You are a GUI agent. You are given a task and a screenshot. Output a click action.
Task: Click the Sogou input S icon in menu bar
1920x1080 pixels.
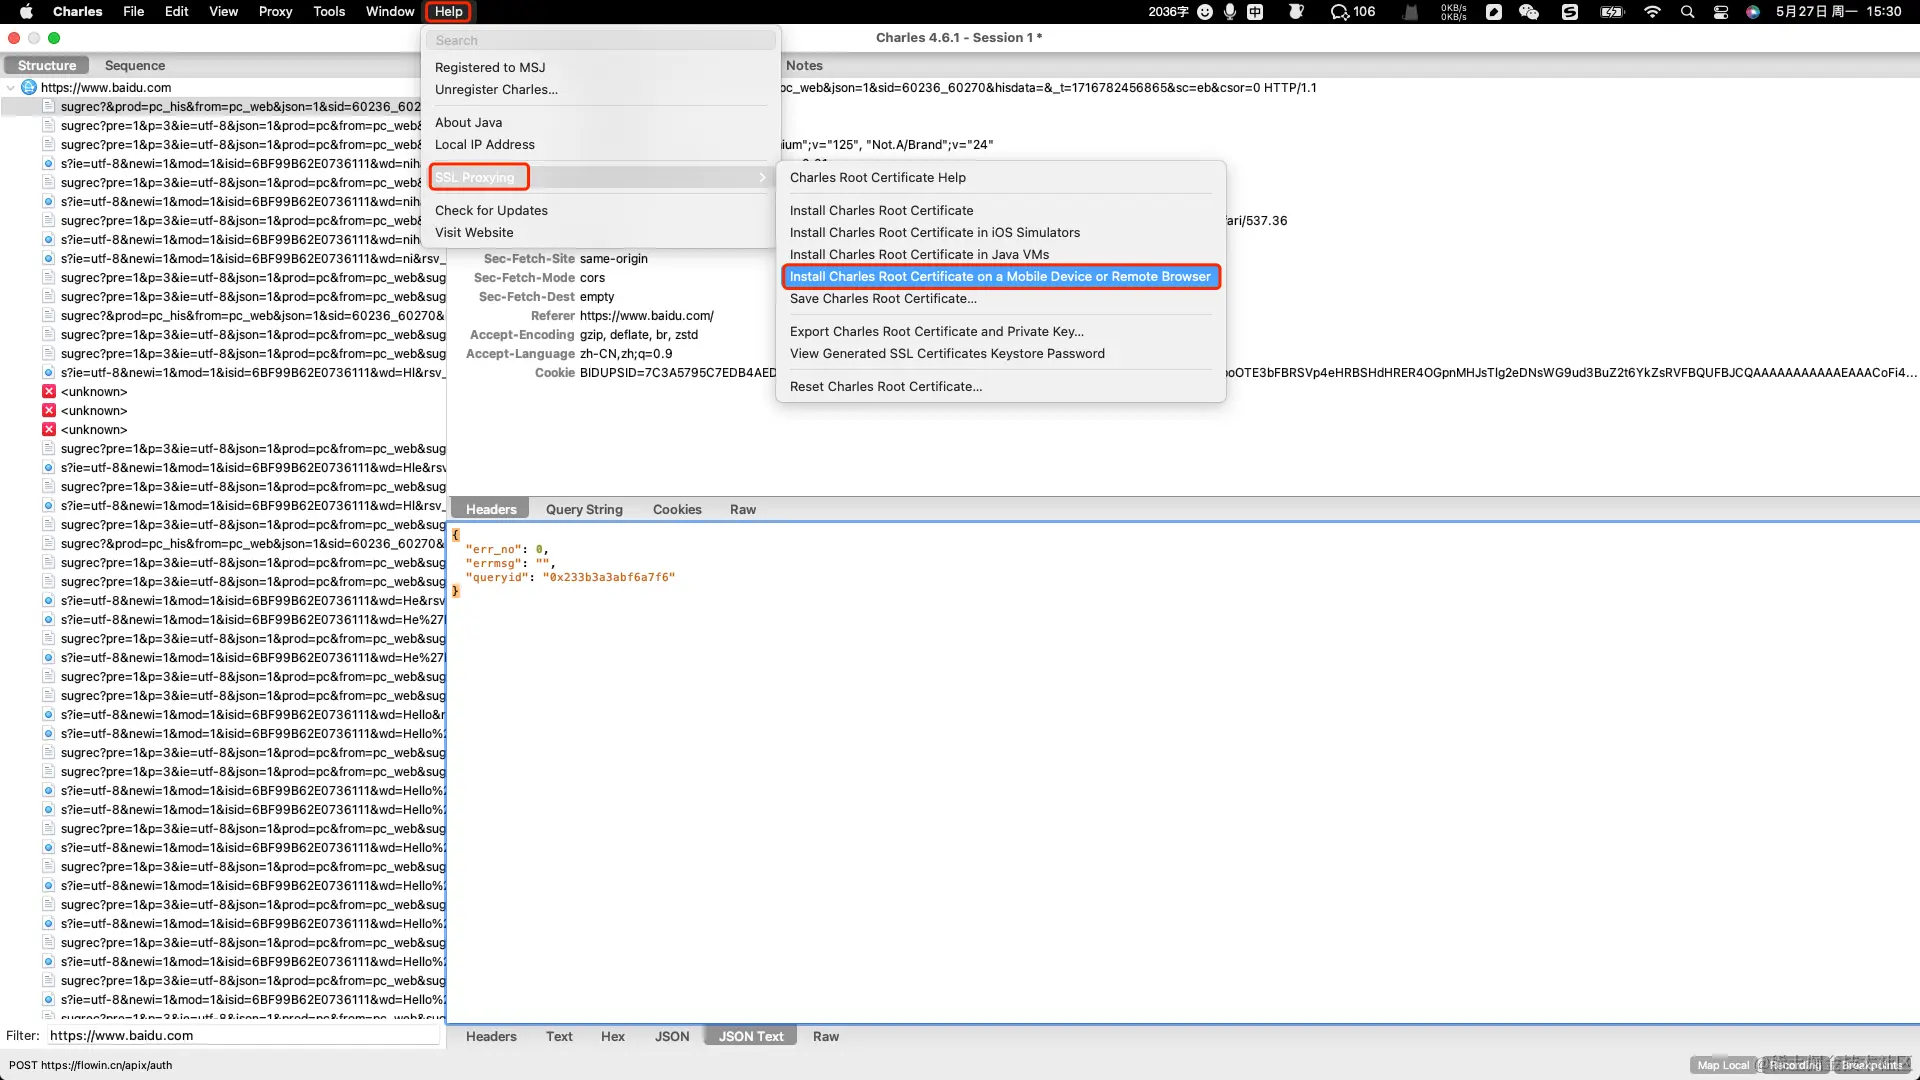pos(1570,12)
